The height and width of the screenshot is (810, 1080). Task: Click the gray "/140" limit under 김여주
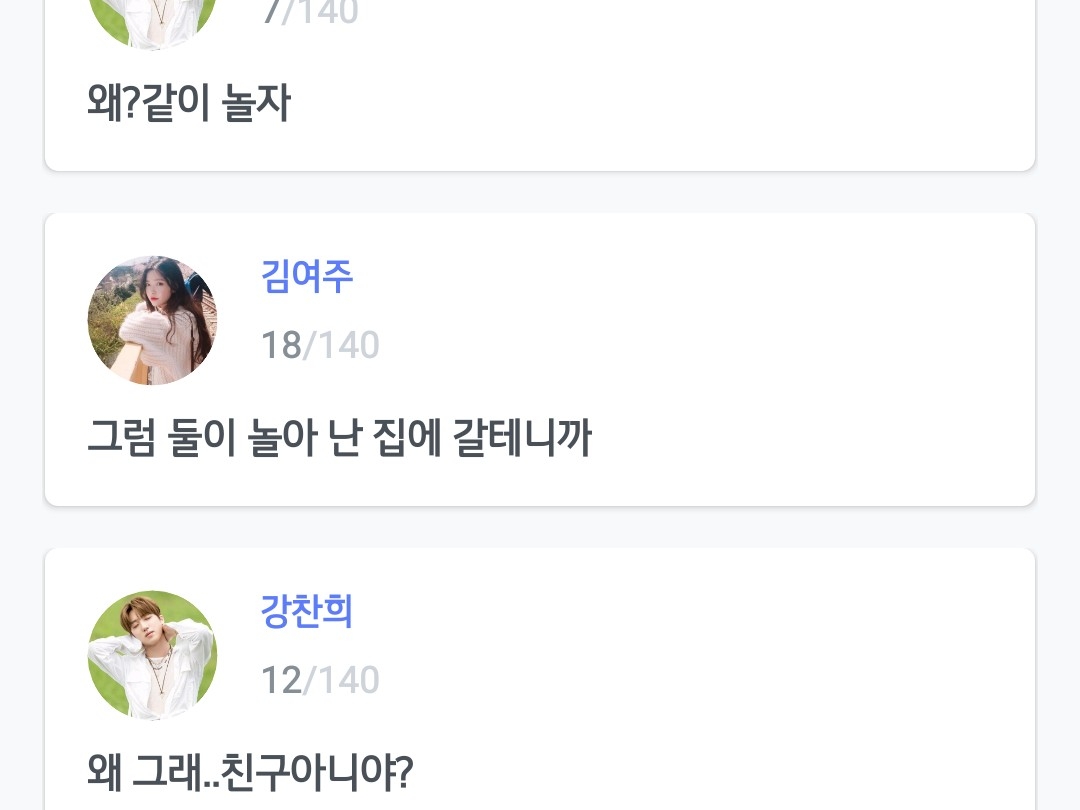(x=341, y=345)
